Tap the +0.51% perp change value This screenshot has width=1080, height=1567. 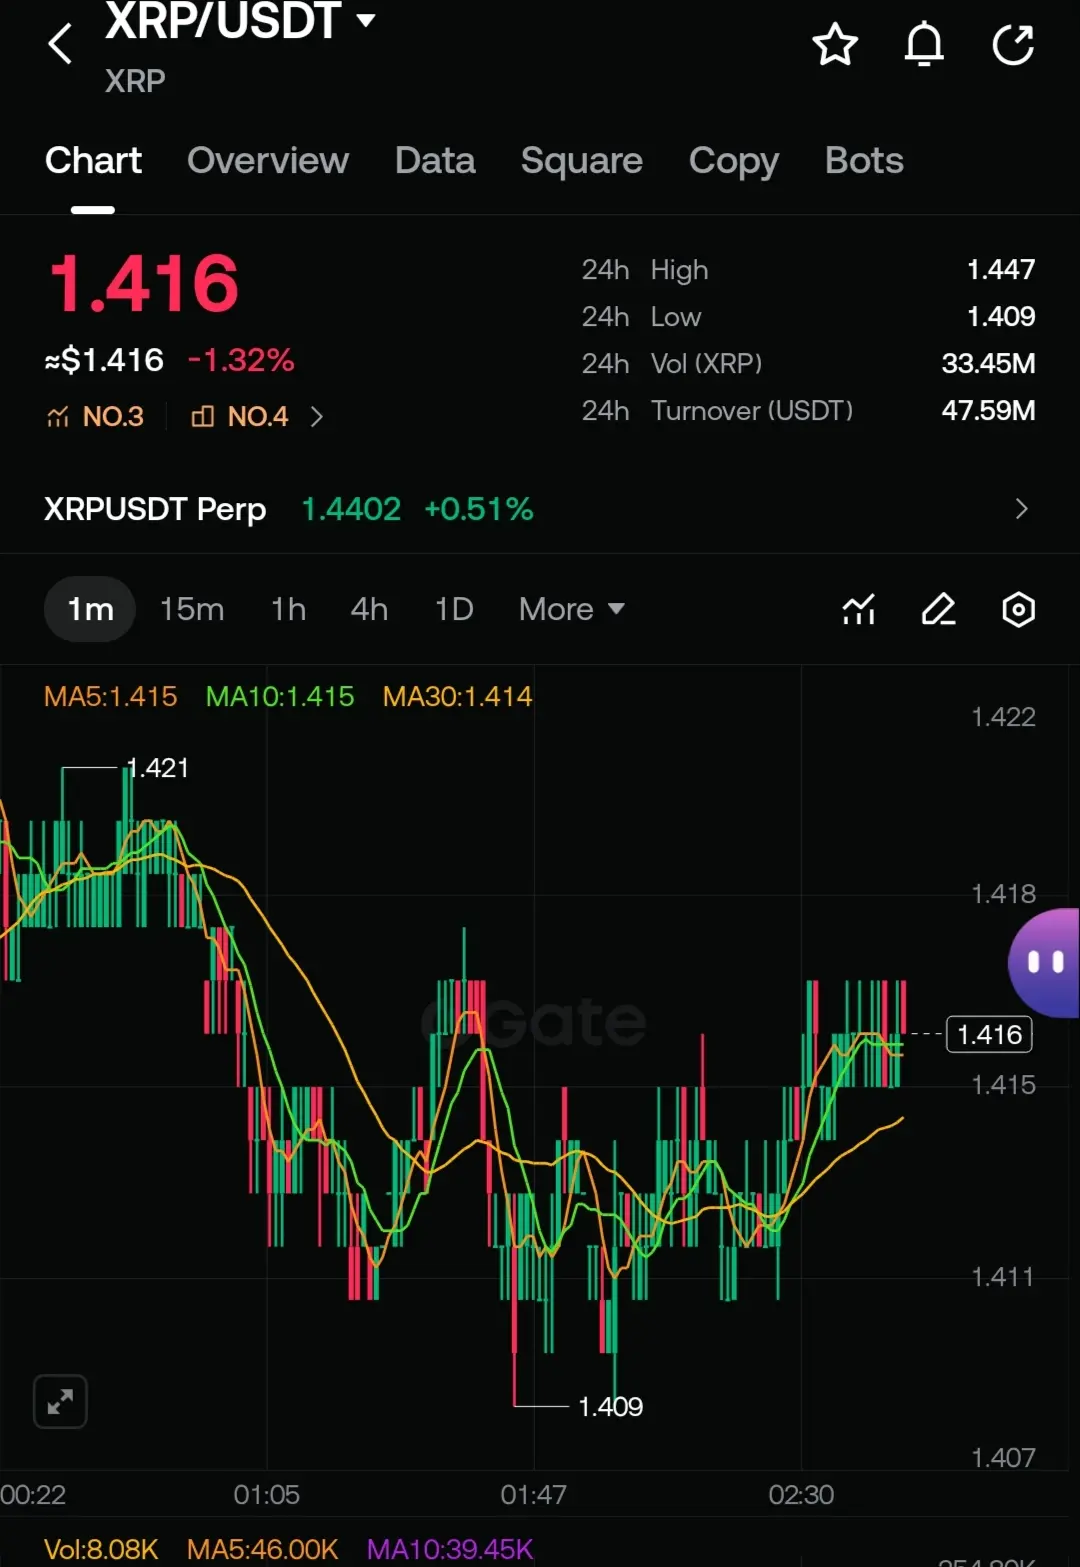[479, 509]
